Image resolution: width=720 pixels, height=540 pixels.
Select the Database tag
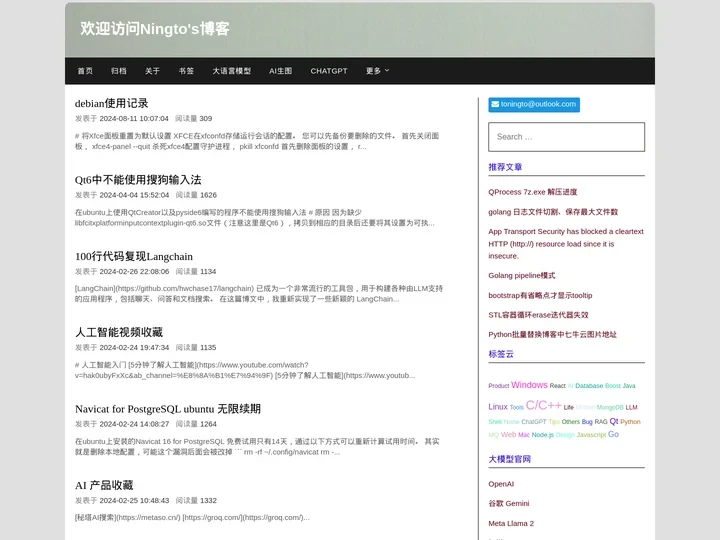tap(589, 386)
